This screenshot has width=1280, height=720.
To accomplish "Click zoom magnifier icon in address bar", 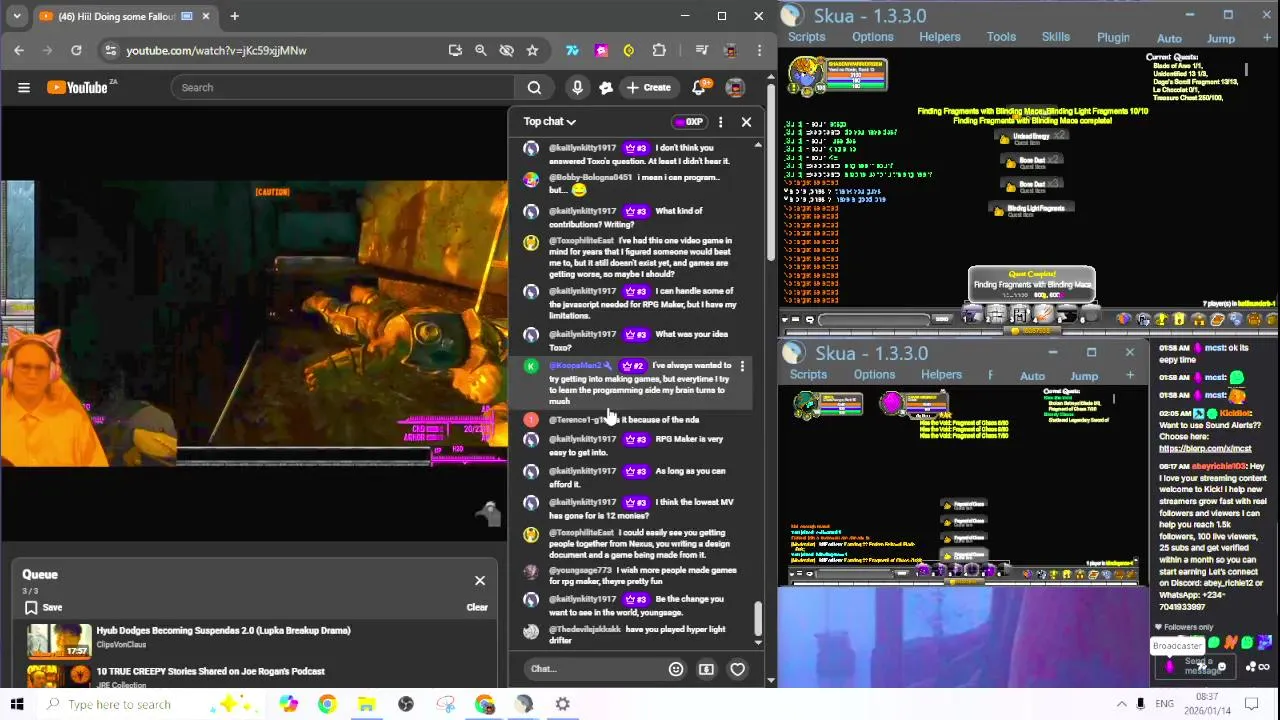I will coord(481,50).
